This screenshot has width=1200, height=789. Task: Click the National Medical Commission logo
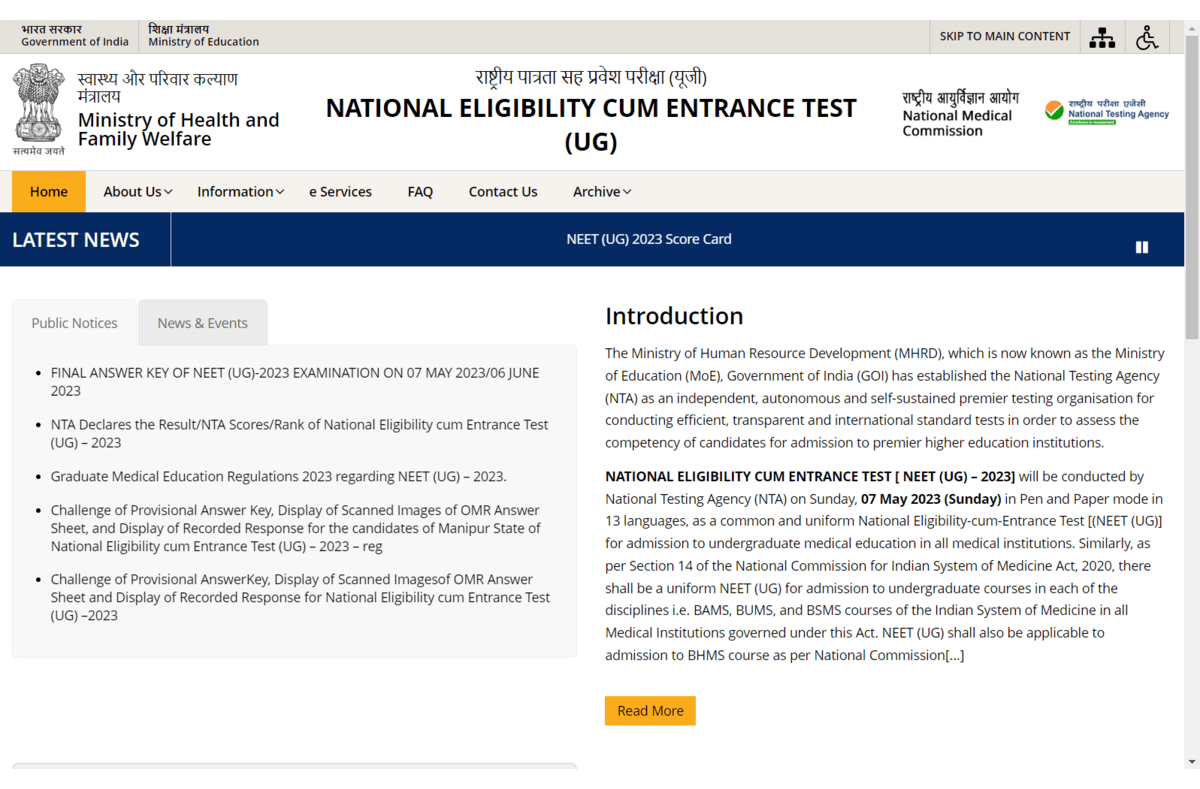tap(960, 114)
